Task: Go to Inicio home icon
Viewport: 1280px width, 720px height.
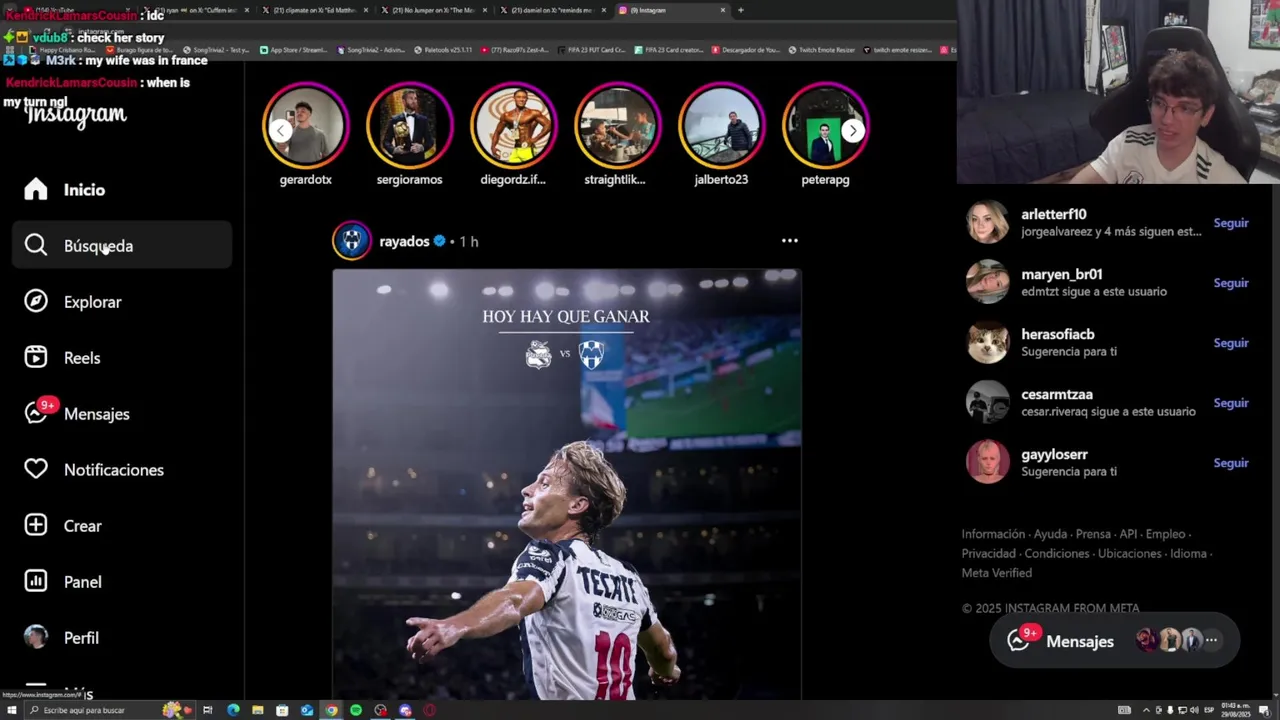Action: click(36, 190)
